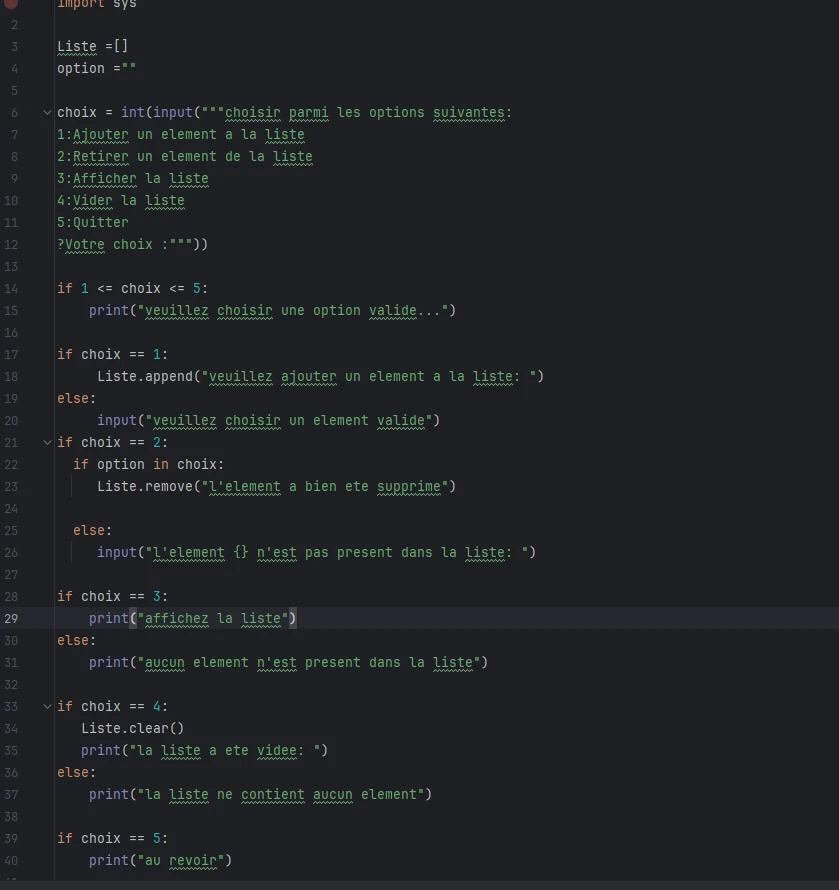Viewport: 839px width, 890px height.
Task: Fold the "if choix == 4" block
Action: [x=47, y=706]
